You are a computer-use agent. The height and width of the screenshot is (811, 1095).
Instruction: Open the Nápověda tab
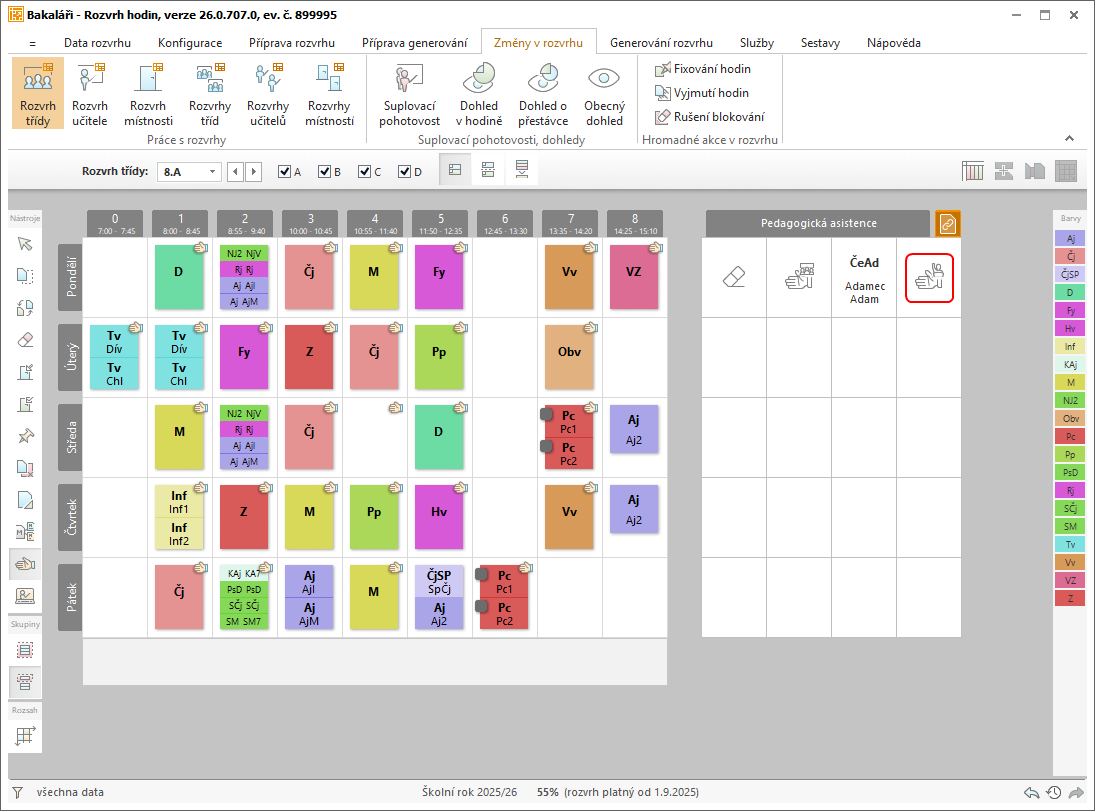click(893, 43)
